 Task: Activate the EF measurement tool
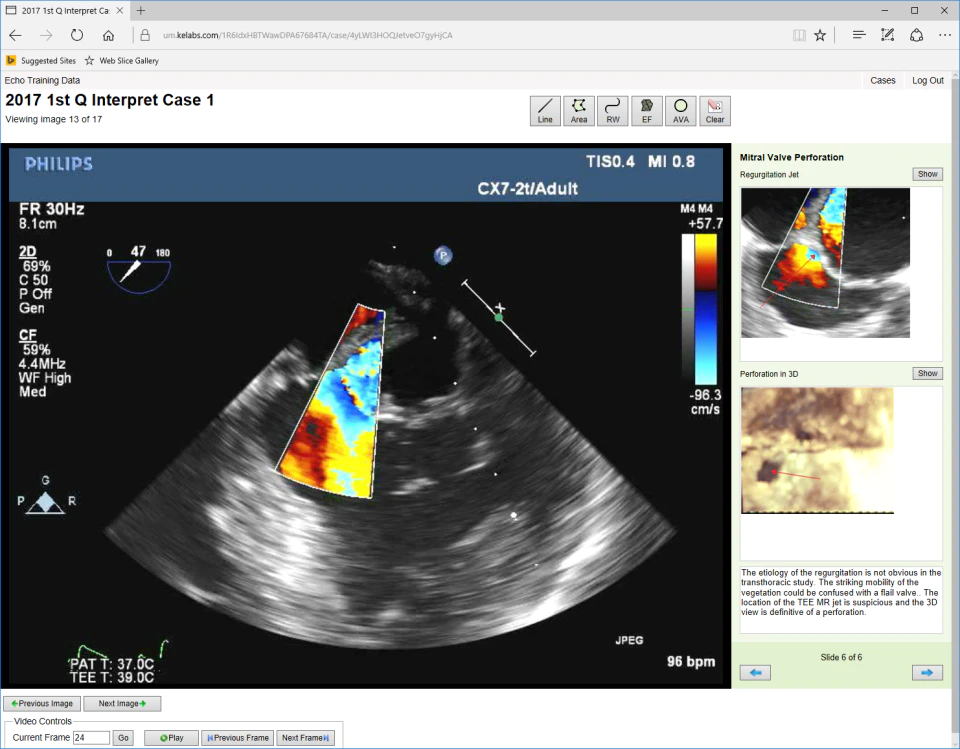pyautogui.click(x=647, y=111)
